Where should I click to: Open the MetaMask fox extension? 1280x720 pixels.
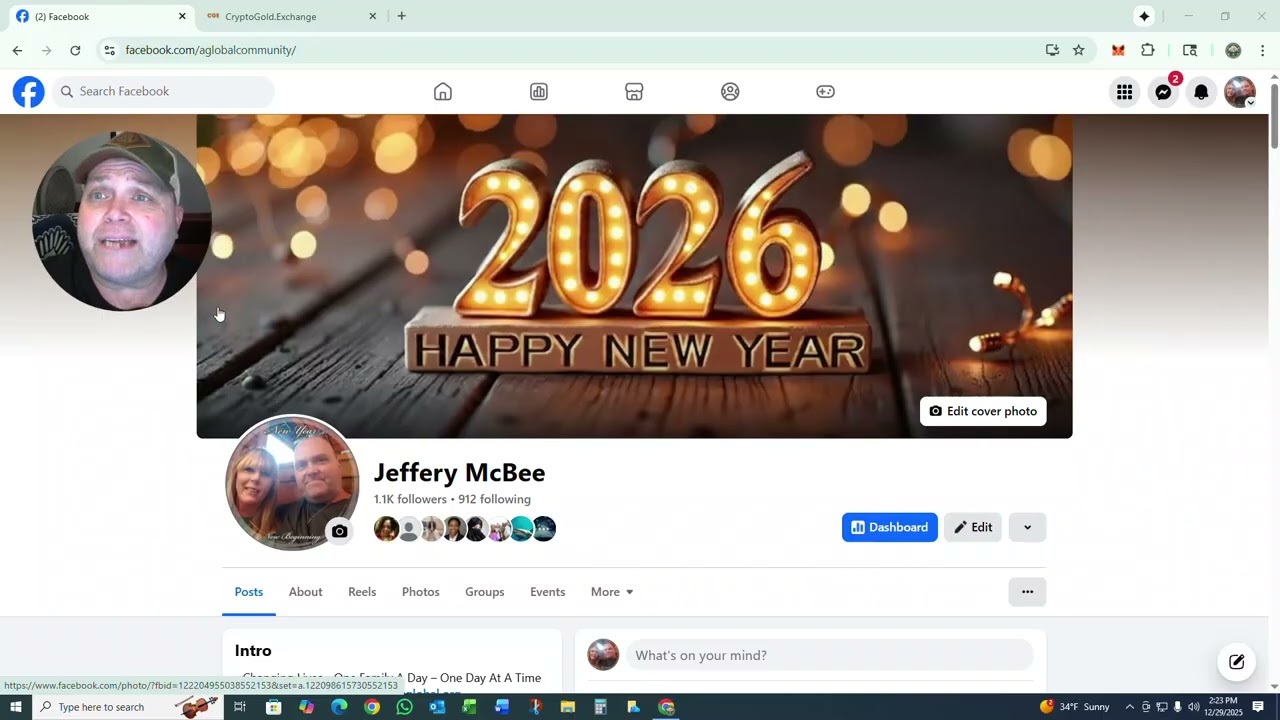pyautogui.click(x=1118, y=50)
